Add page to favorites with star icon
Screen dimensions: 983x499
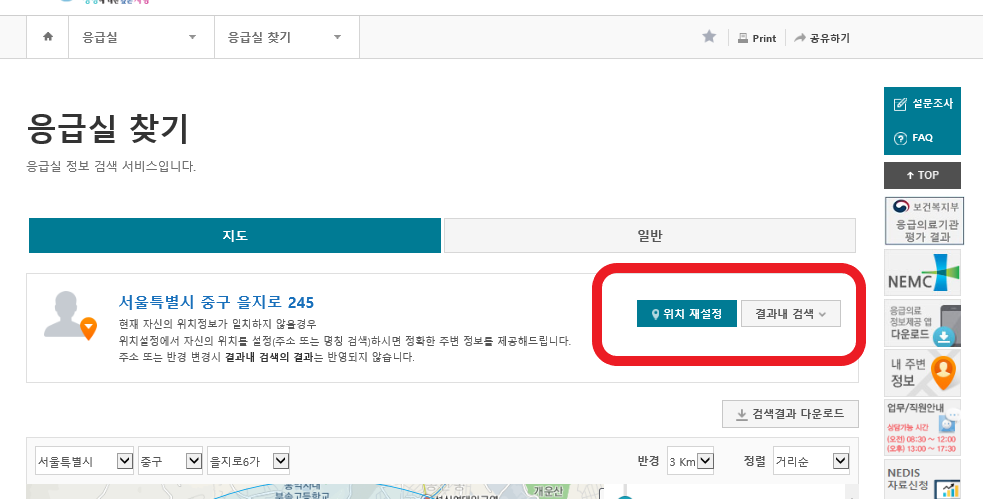click(x=709, y=37)
